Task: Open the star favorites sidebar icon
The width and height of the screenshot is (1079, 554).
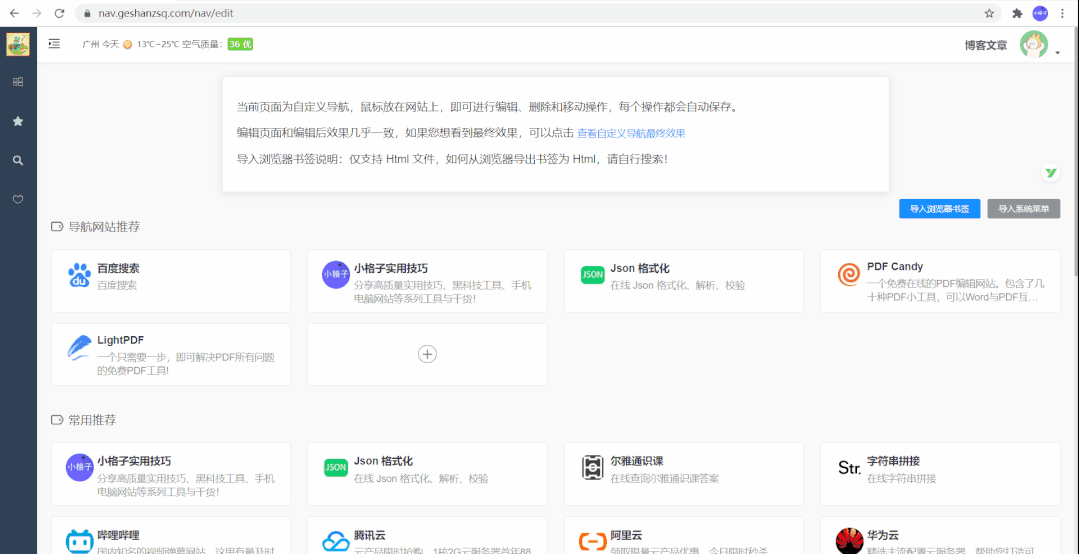Action: [x=19, y=121]
